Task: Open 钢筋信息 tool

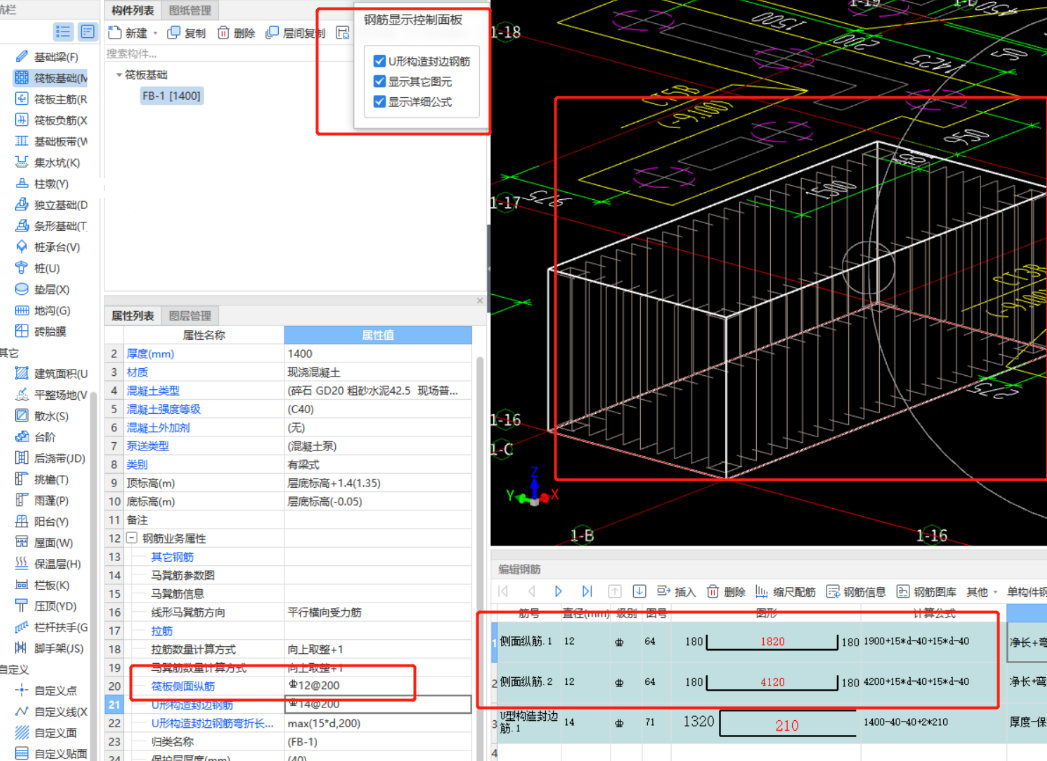Action: pos(856,592)
